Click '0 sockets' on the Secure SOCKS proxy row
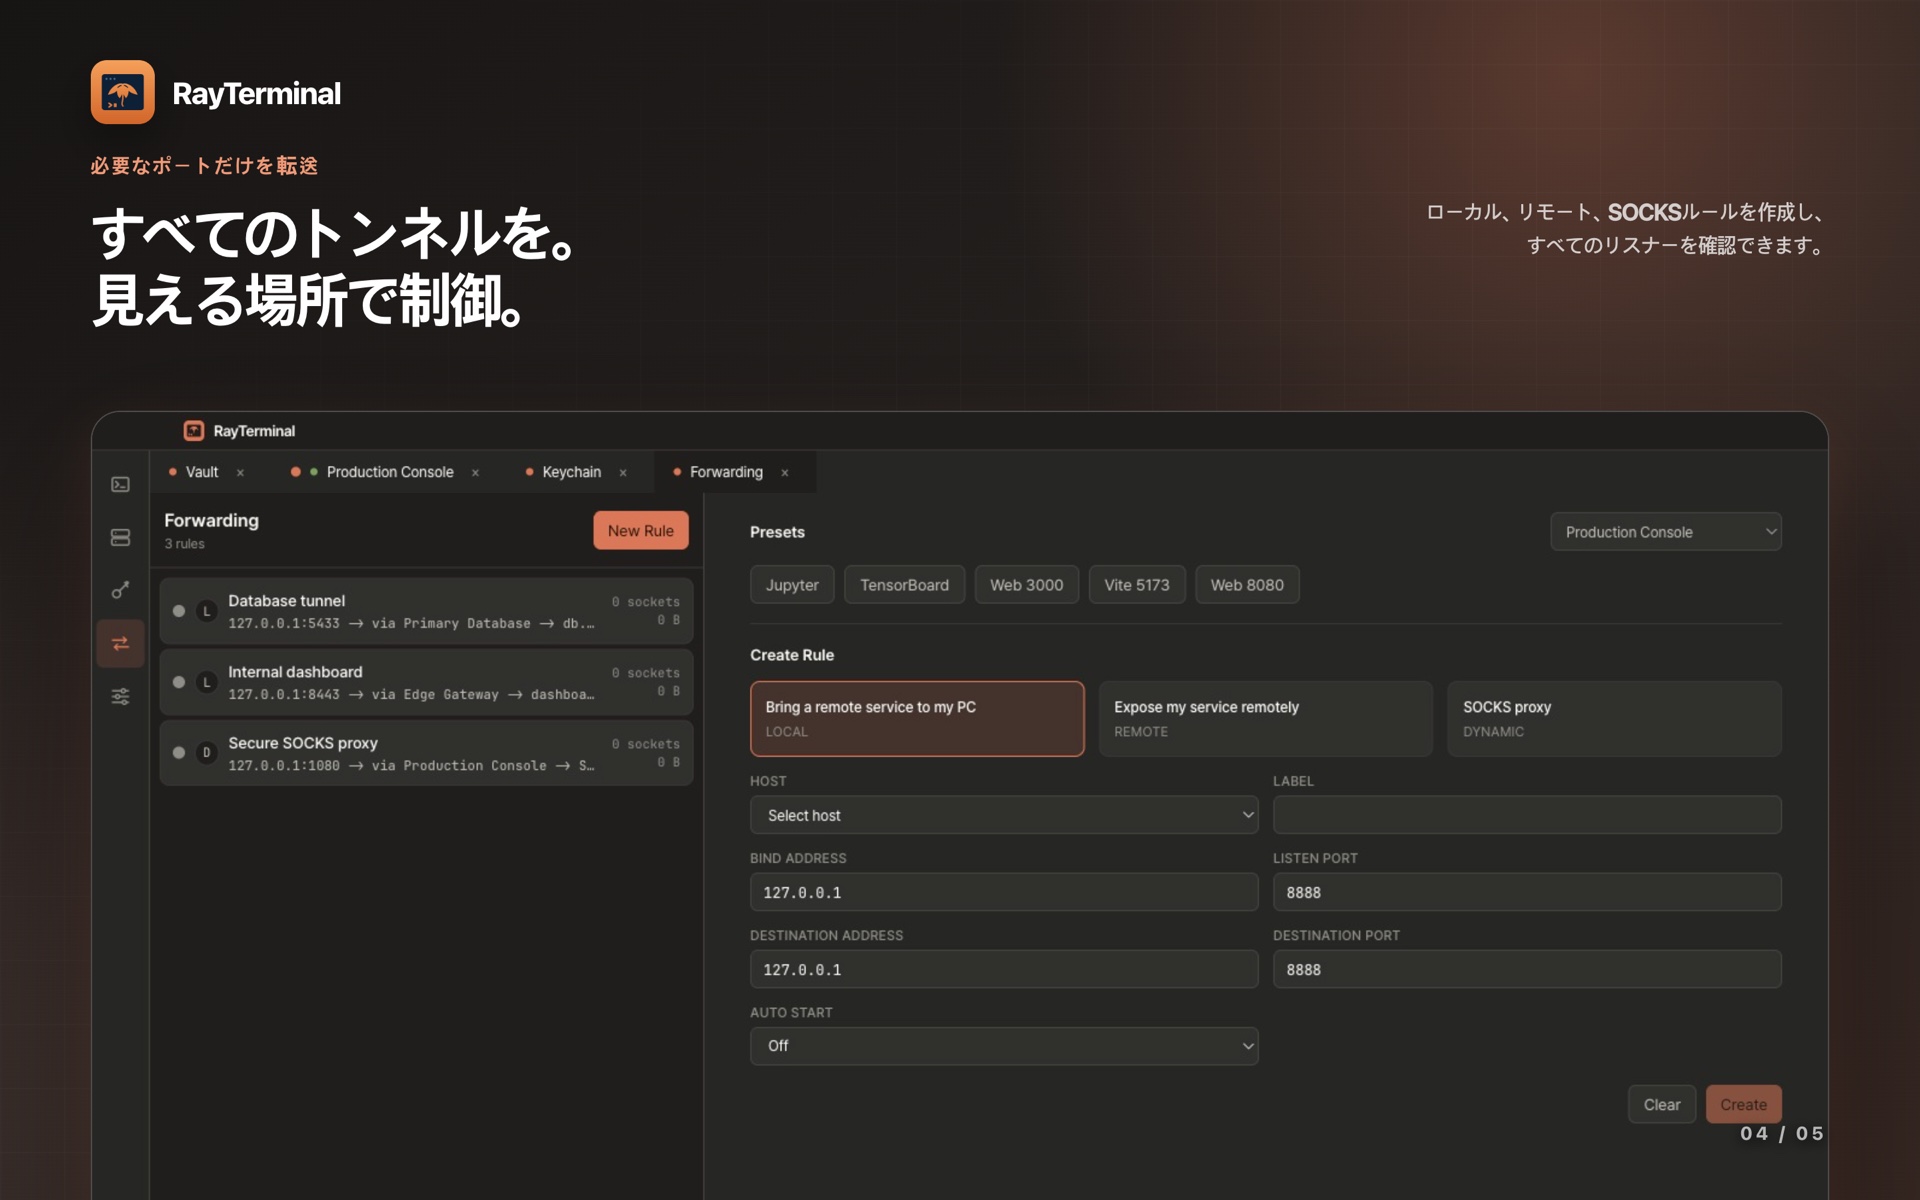1920x1200 pixels. pyautogui.click(x=646, y=744)
